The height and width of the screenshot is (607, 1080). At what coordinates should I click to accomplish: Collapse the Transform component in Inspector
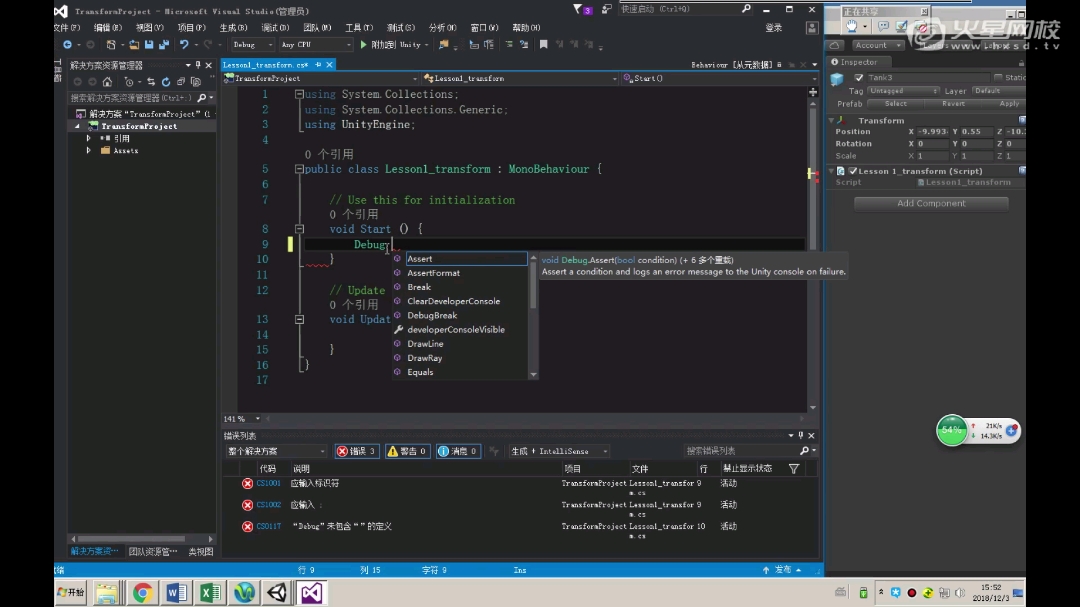(x=831, y=121)
